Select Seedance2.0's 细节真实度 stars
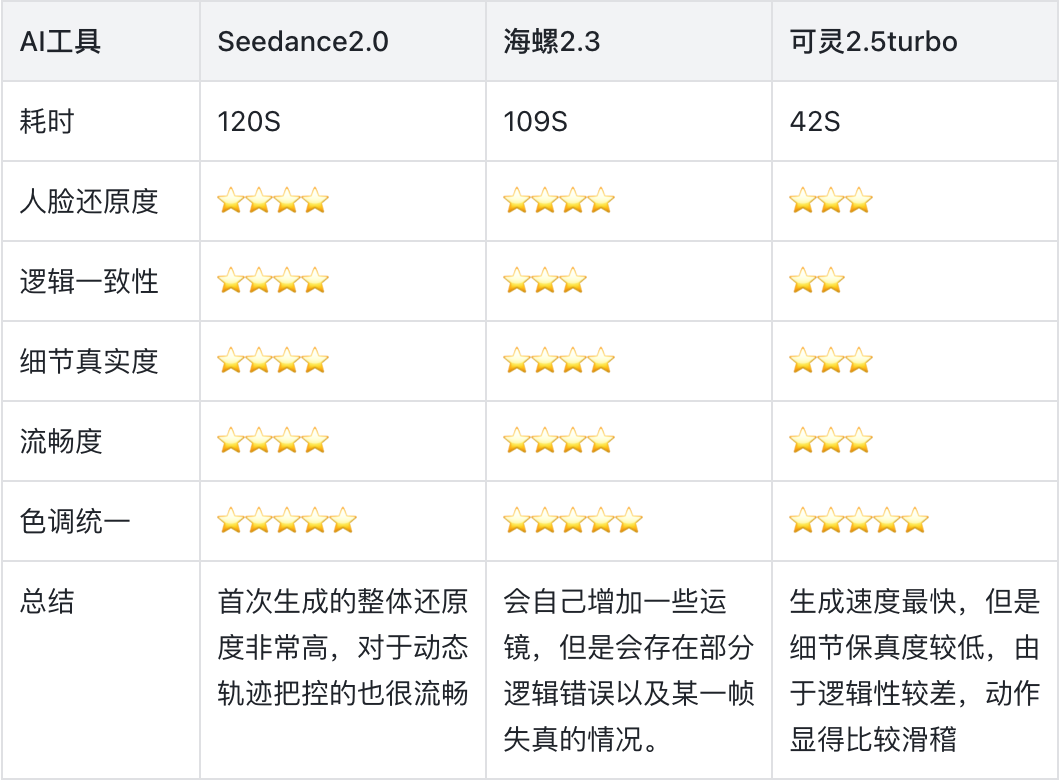The image size is (1060, 782). [x=273, y=361]
